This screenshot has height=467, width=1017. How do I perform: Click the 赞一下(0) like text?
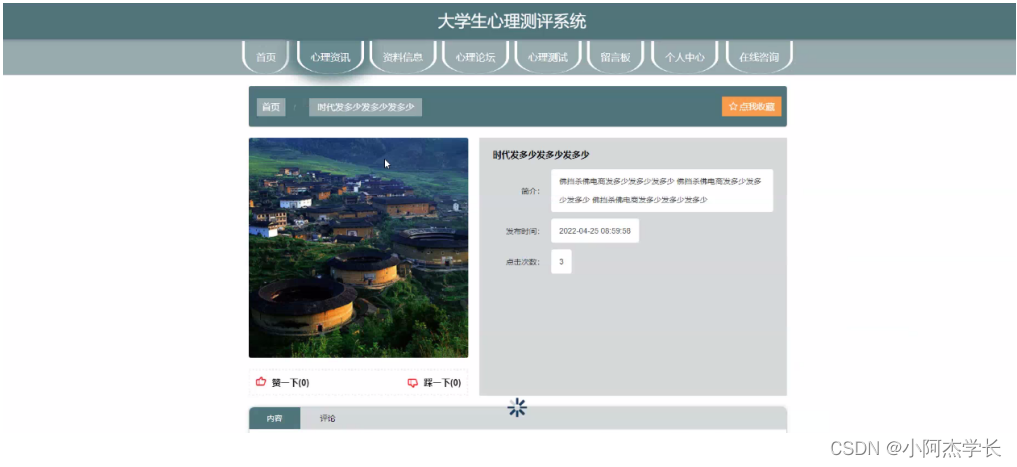point(291,383)
